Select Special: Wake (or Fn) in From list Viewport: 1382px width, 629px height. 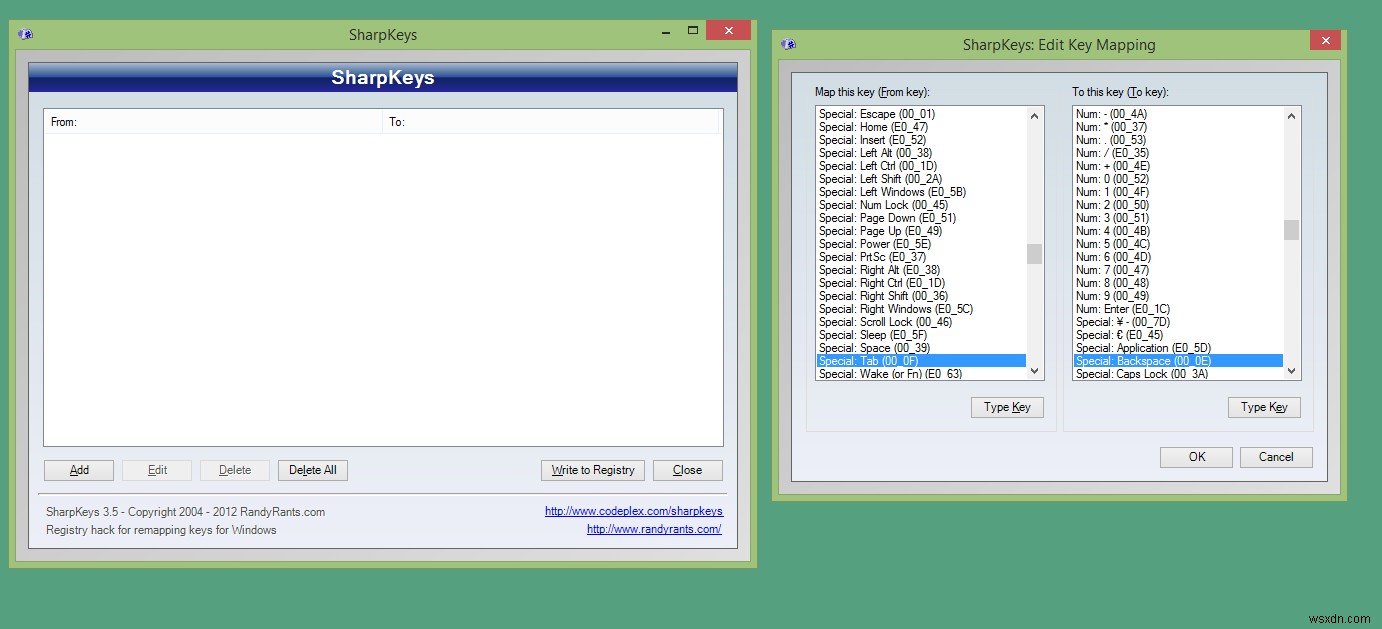(x=921, y=374)
